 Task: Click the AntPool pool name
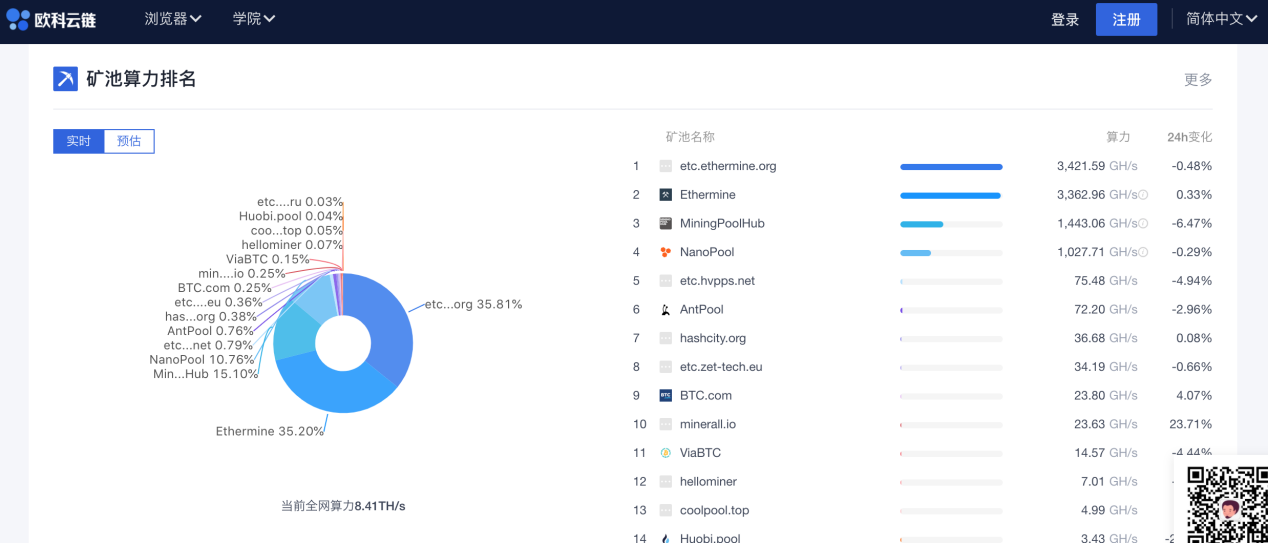[702, 310]
